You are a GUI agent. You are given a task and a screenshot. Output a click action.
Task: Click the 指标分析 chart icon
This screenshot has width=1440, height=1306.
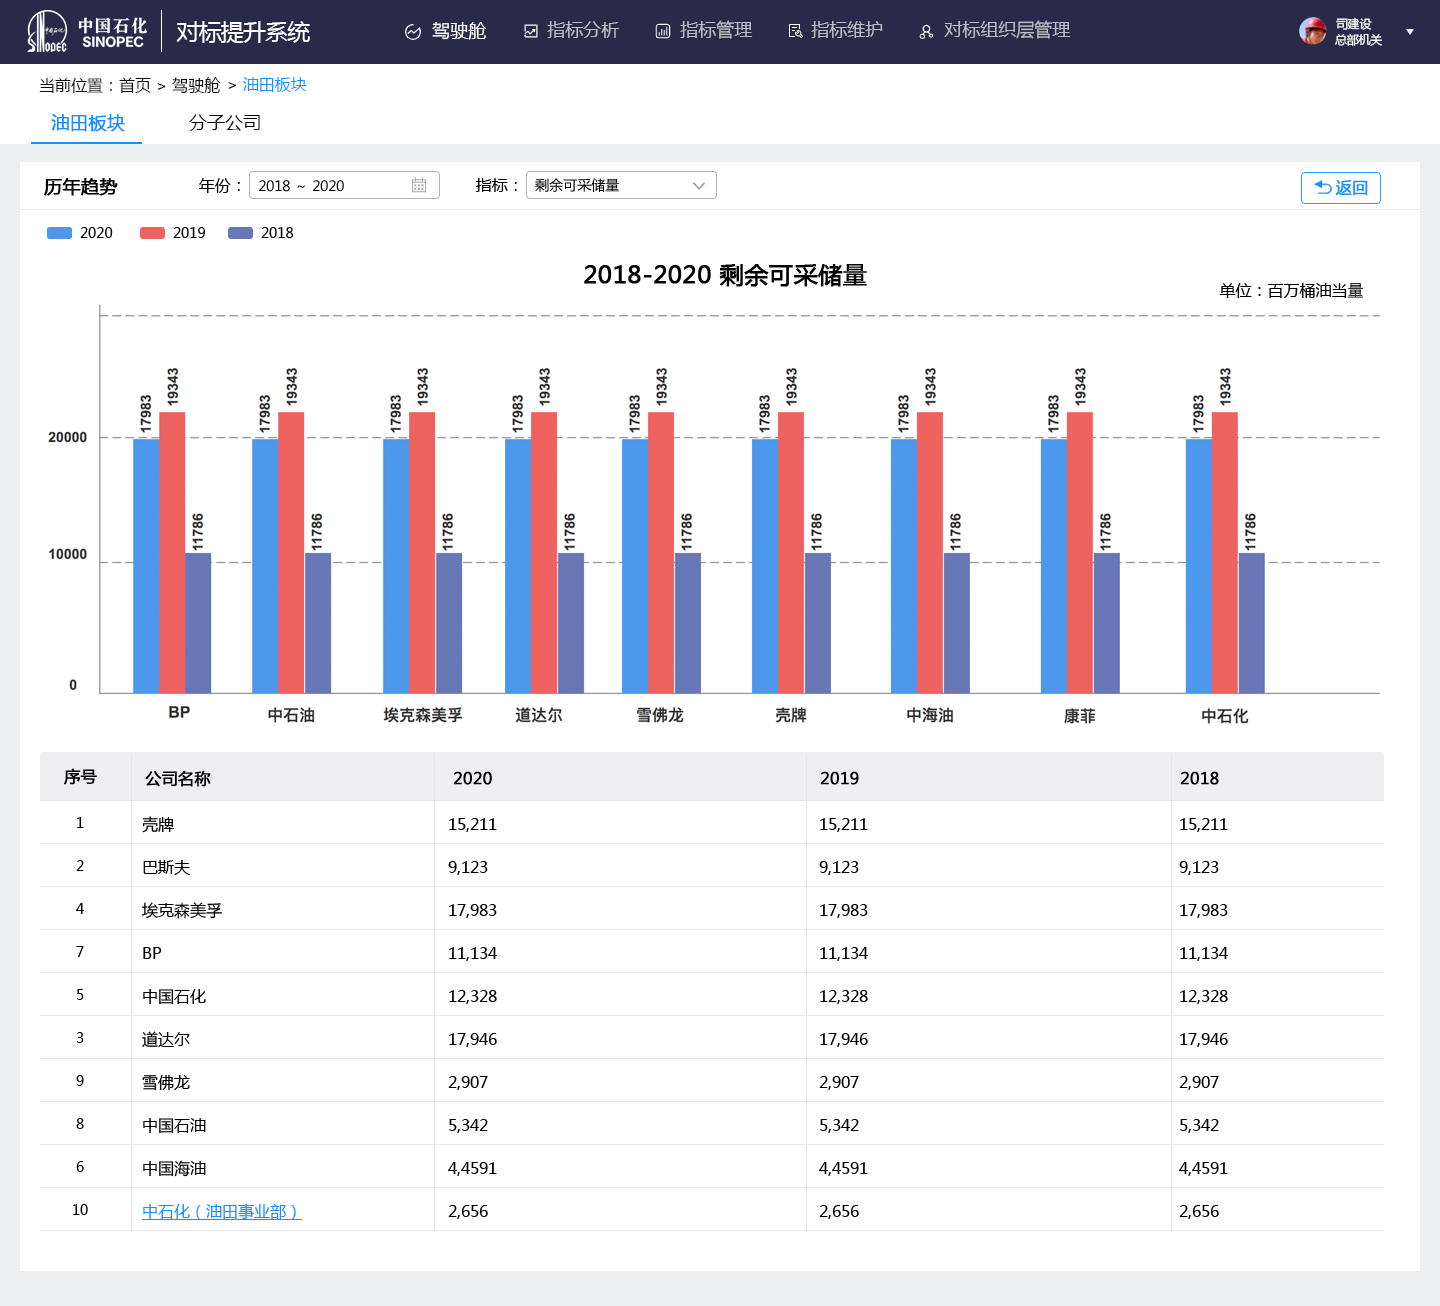point(531,32)
